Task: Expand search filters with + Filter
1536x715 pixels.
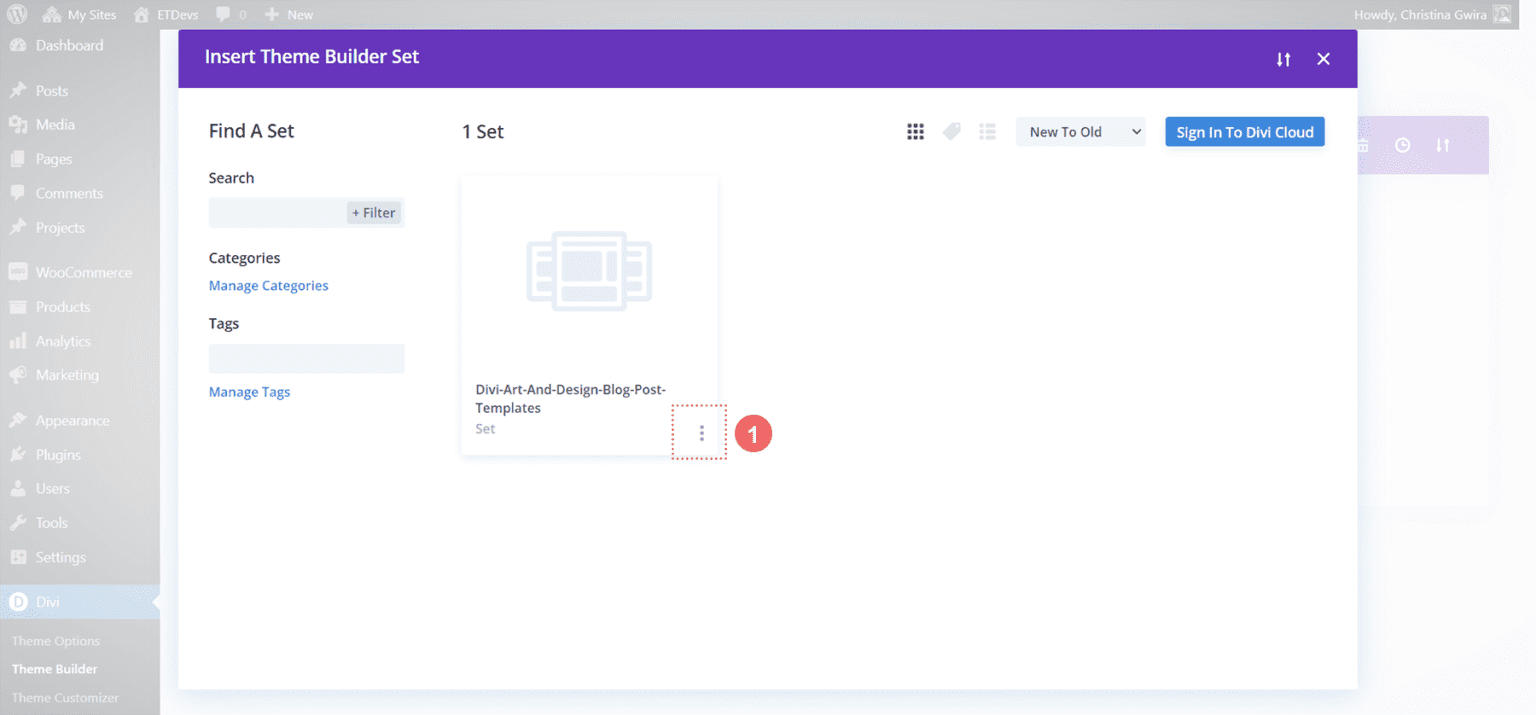Action: (x=373, y=212)
